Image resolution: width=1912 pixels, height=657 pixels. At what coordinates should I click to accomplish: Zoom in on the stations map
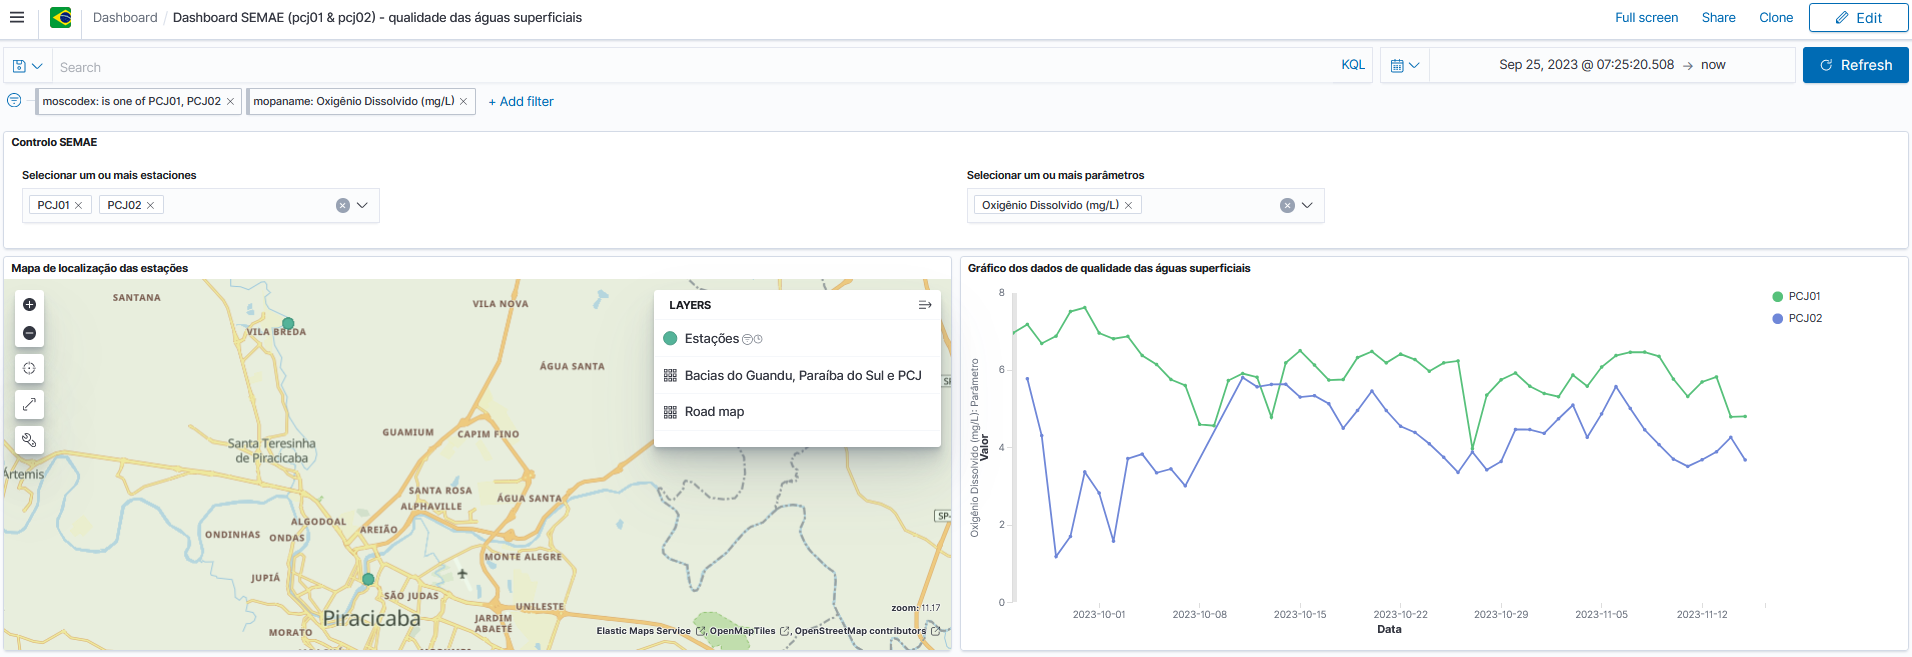pyautogui.click(x=29, y=305)
